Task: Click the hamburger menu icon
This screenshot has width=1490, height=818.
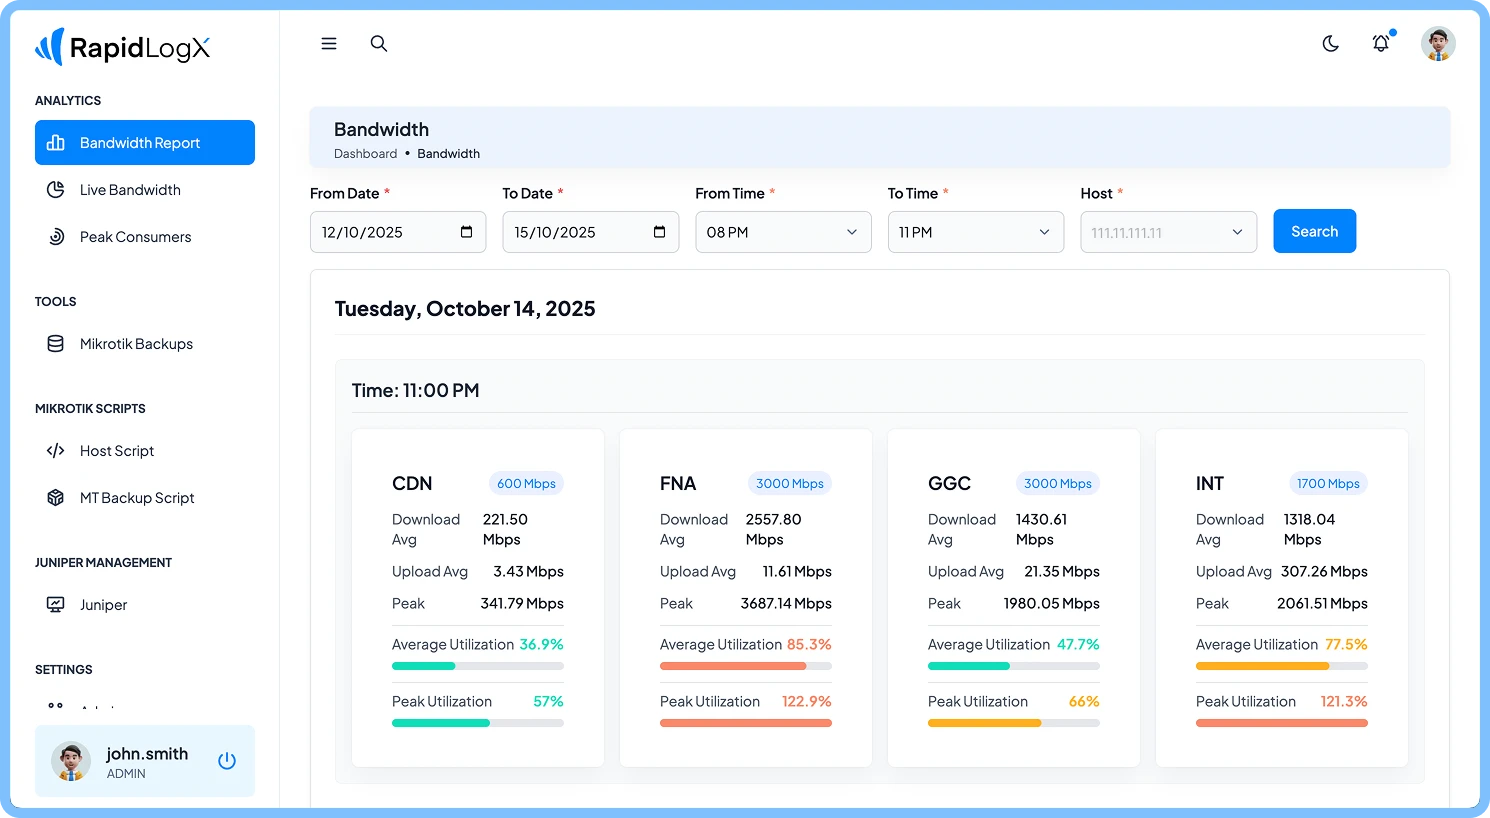Action: [x=328, y=44]
